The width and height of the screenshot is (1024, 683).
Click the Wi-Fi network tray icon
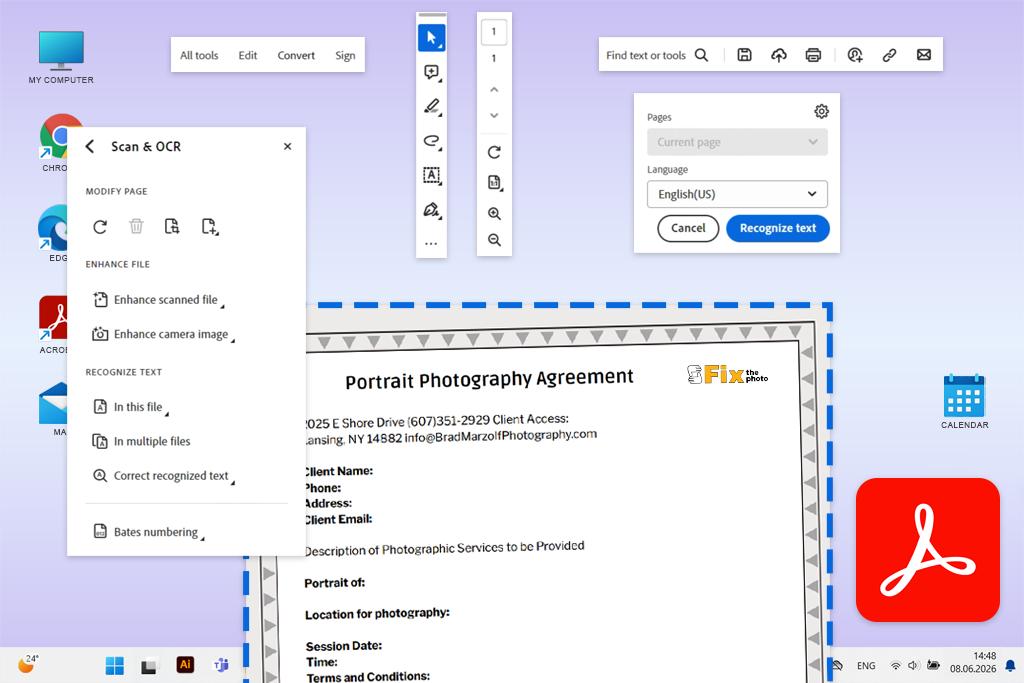(x=895, y=665)
